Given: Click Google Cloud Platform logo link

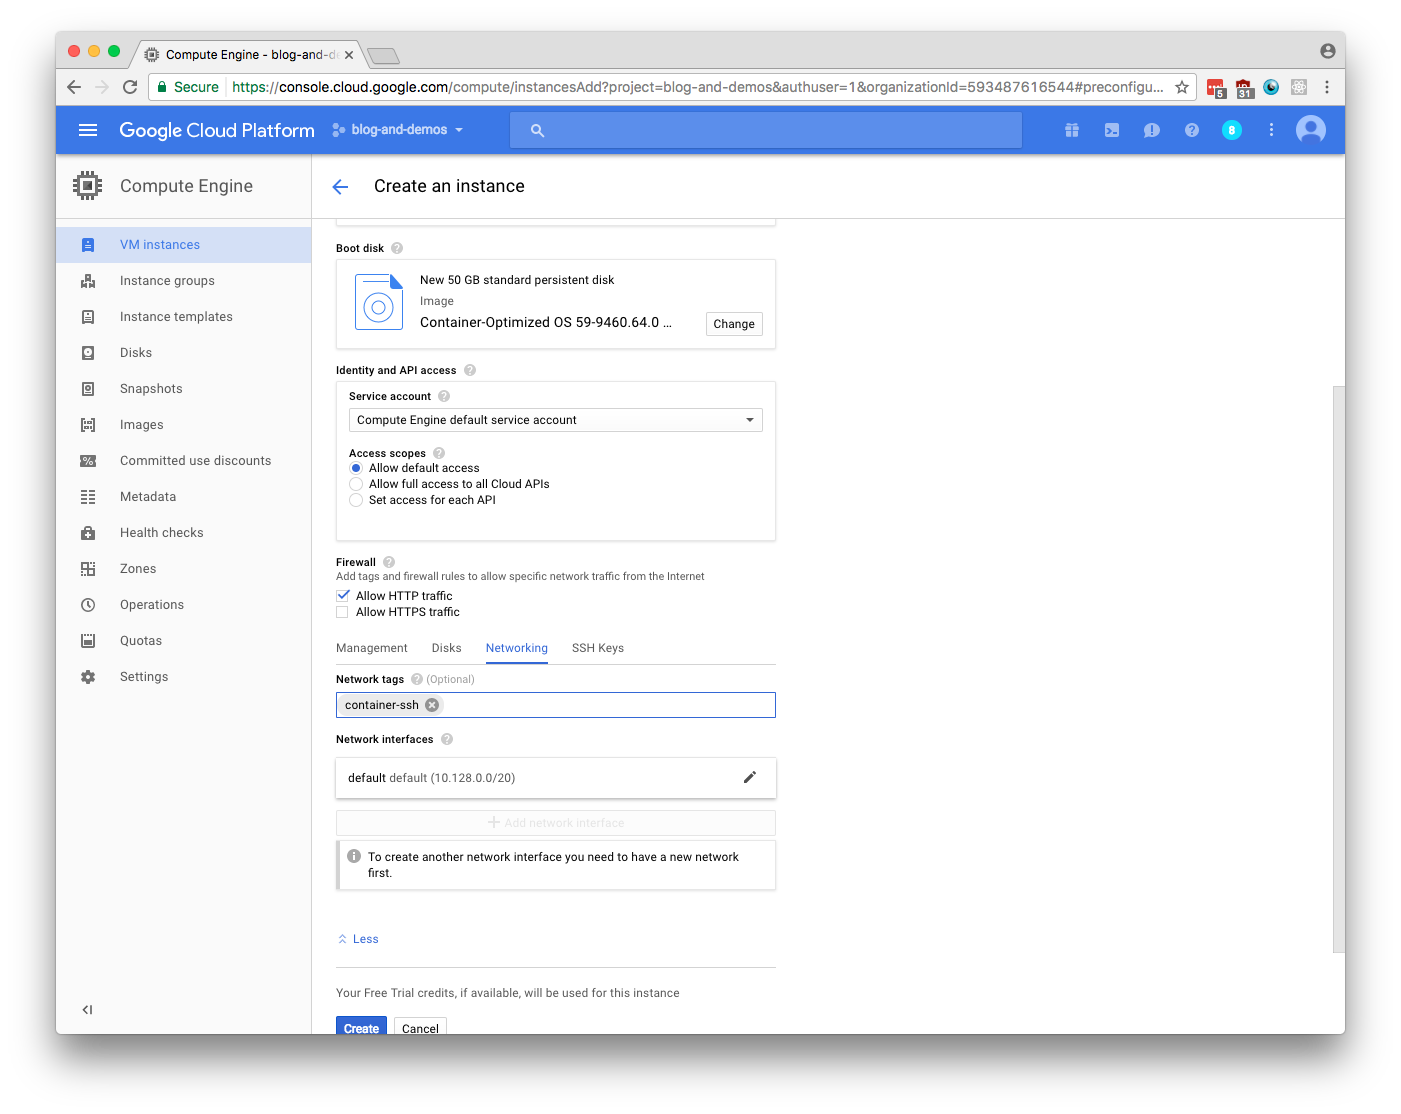Looking at the screenshot, I should pyautogui.click(x=217, y=130).
